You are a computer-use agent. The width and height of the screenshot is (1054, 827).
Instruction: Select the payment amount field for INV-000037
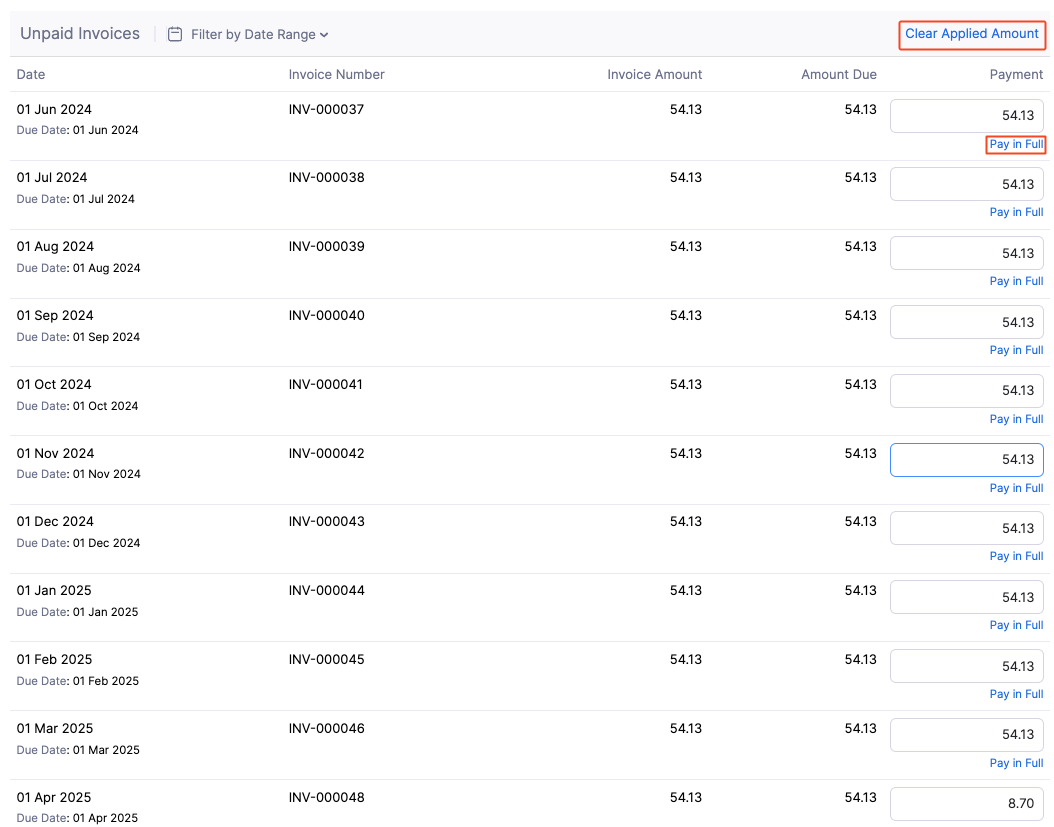tap(966, 115)
